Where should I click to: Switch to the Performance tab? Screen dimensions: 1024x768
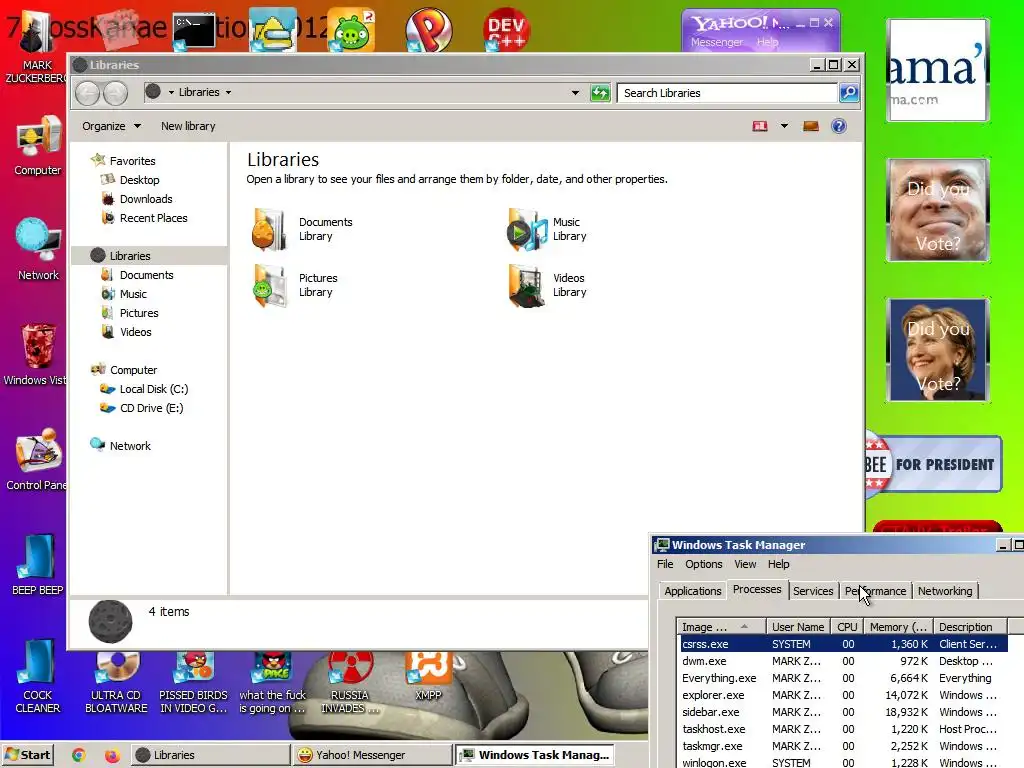coord(875,591)
